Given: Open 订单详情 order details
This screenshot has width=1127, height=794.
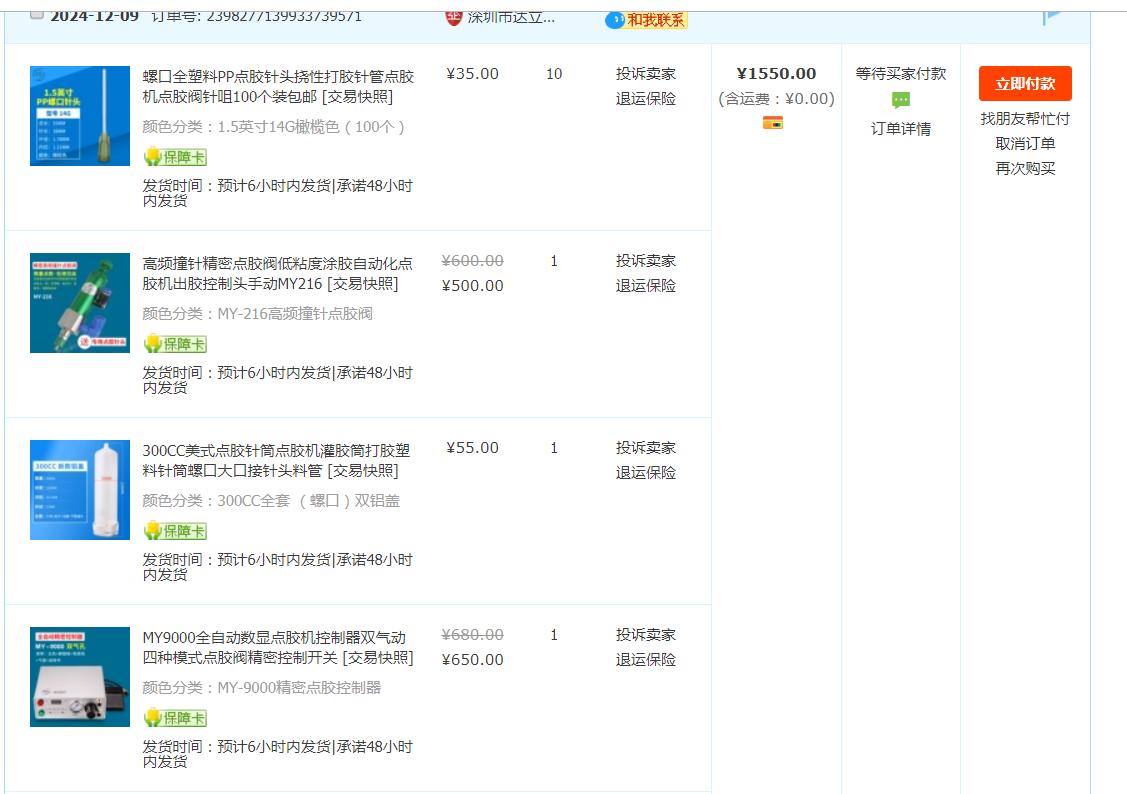Looking at the screenshot, I should tap(901, 129).
